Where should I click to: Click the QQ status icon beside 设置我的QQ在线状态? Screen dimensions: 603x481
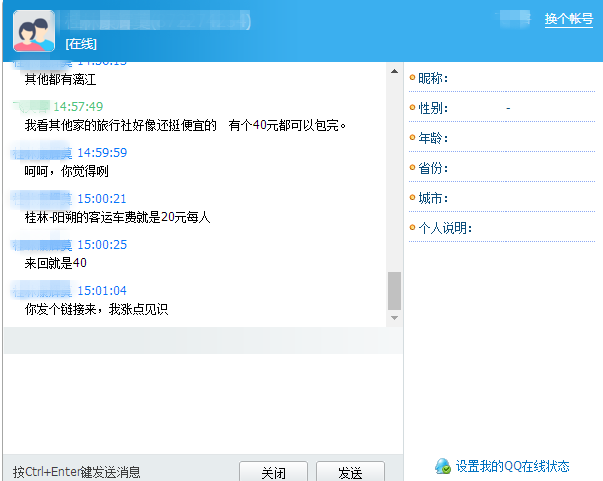click(442, 466)
